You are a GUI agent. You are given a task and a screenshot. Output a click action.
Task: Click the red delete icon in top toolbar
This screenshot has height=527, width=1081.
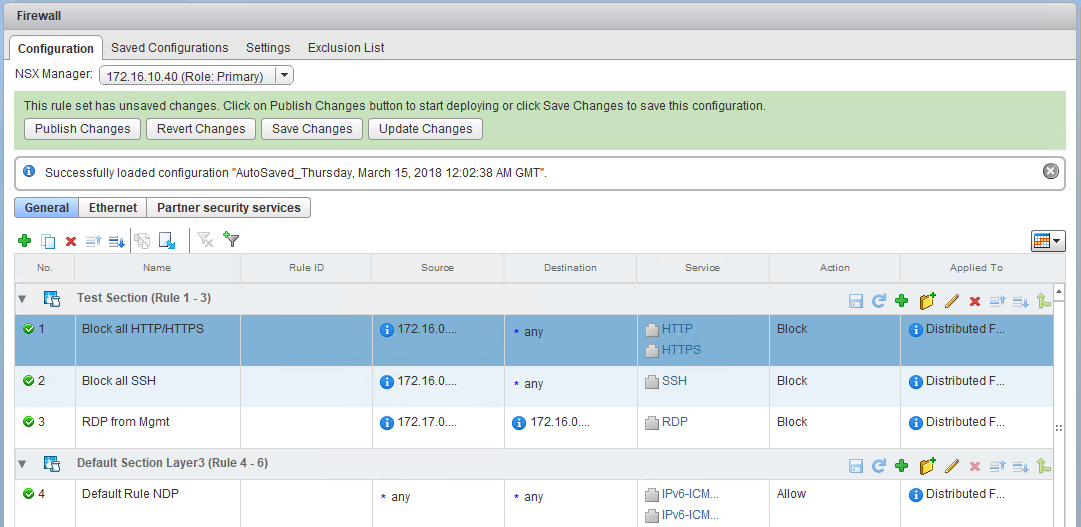coord(71,241)
